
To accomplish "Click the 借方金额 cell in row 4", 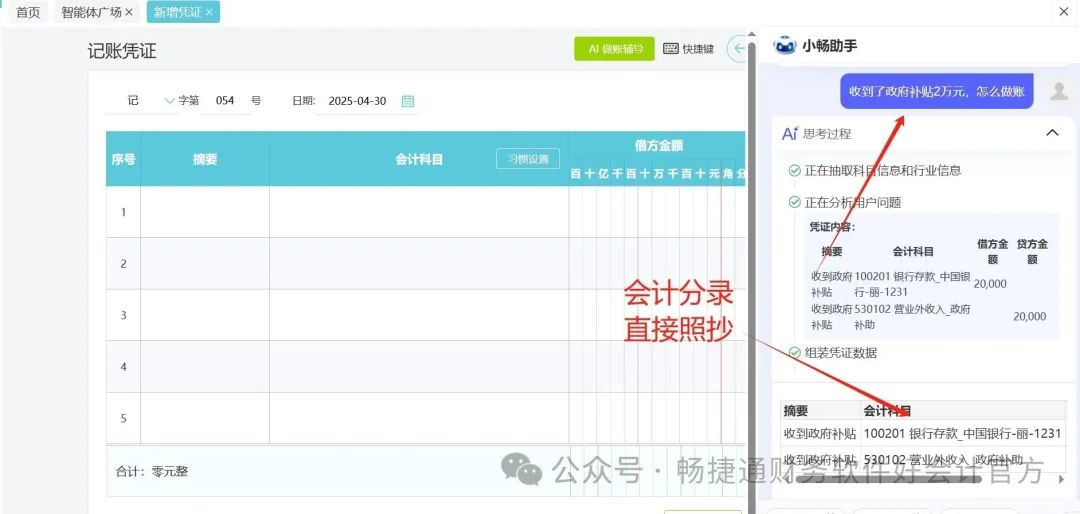I will (x=657, y=367).
